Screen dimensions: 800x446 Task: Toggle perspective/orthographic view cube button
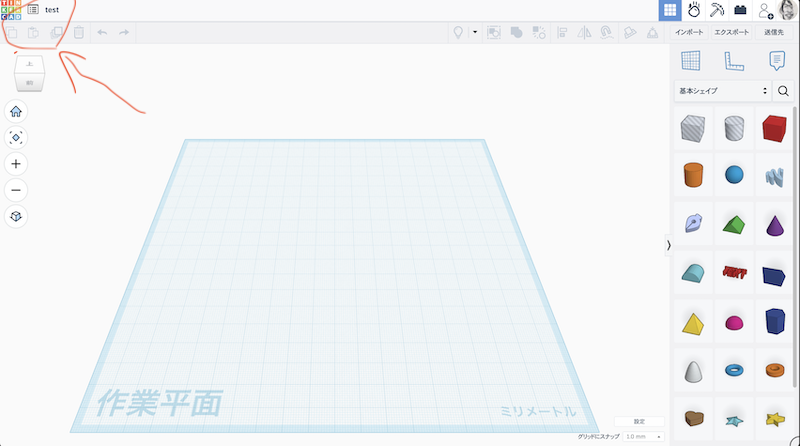[16, 217]
